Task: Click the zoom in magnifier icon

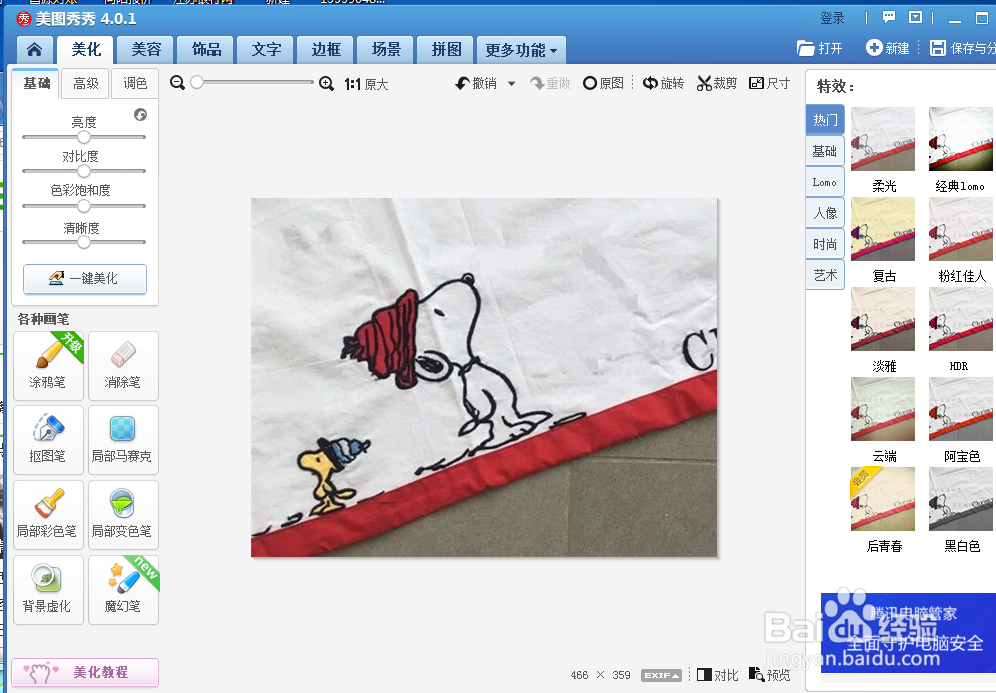Action: pos(326,83)
